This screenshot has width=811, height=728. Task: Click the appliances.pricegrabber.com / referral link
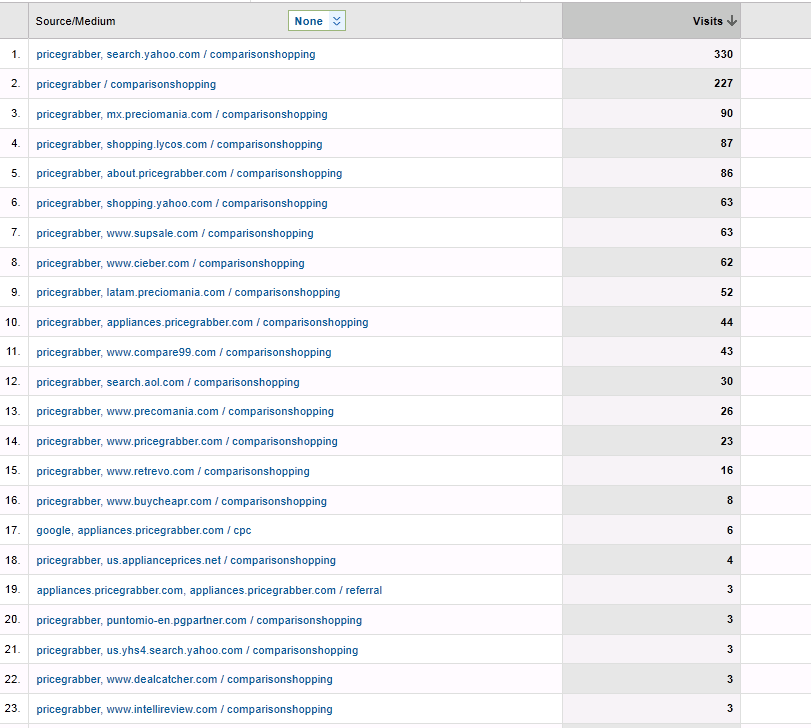click(209, 590)
